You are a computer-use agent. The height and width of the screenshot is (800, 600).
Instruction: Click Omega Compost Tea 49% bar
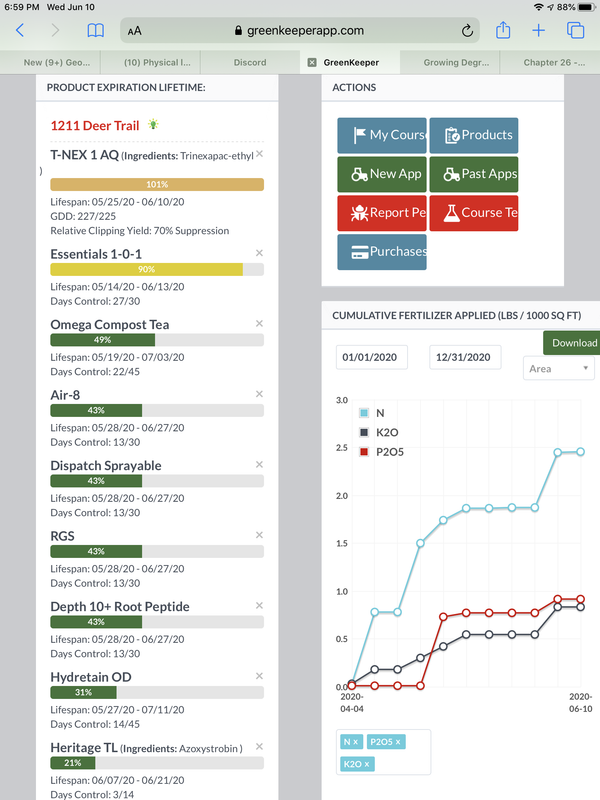(x=157, y=340)
